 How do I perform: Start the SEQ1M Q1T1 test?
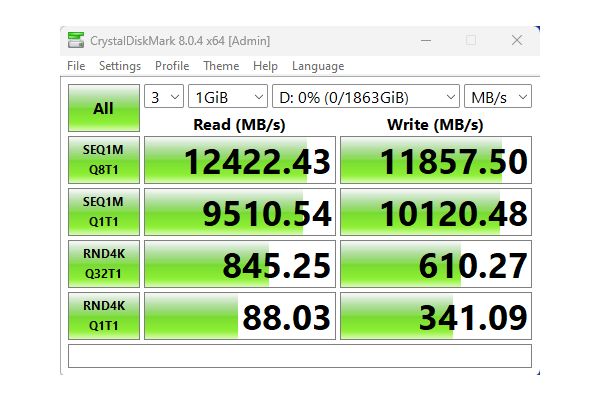tap(103, 211)
